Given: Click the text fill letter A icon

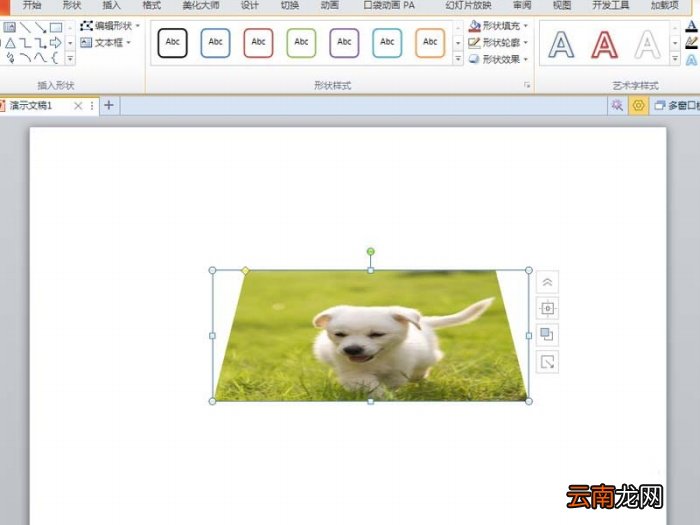Looking at the screenshot, I should coord(691,27).
